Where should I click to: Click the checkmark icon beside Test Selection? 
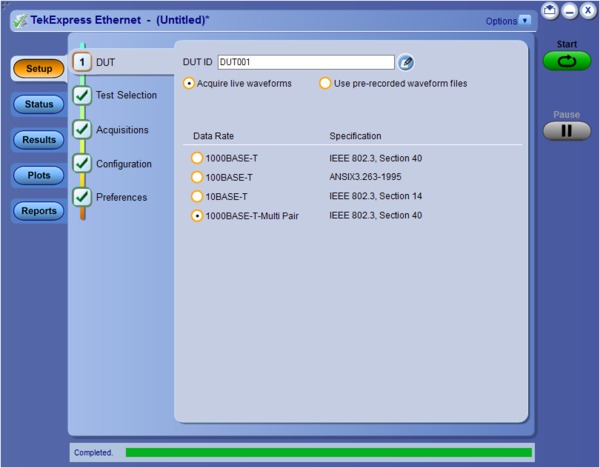[x=82, y=95]
